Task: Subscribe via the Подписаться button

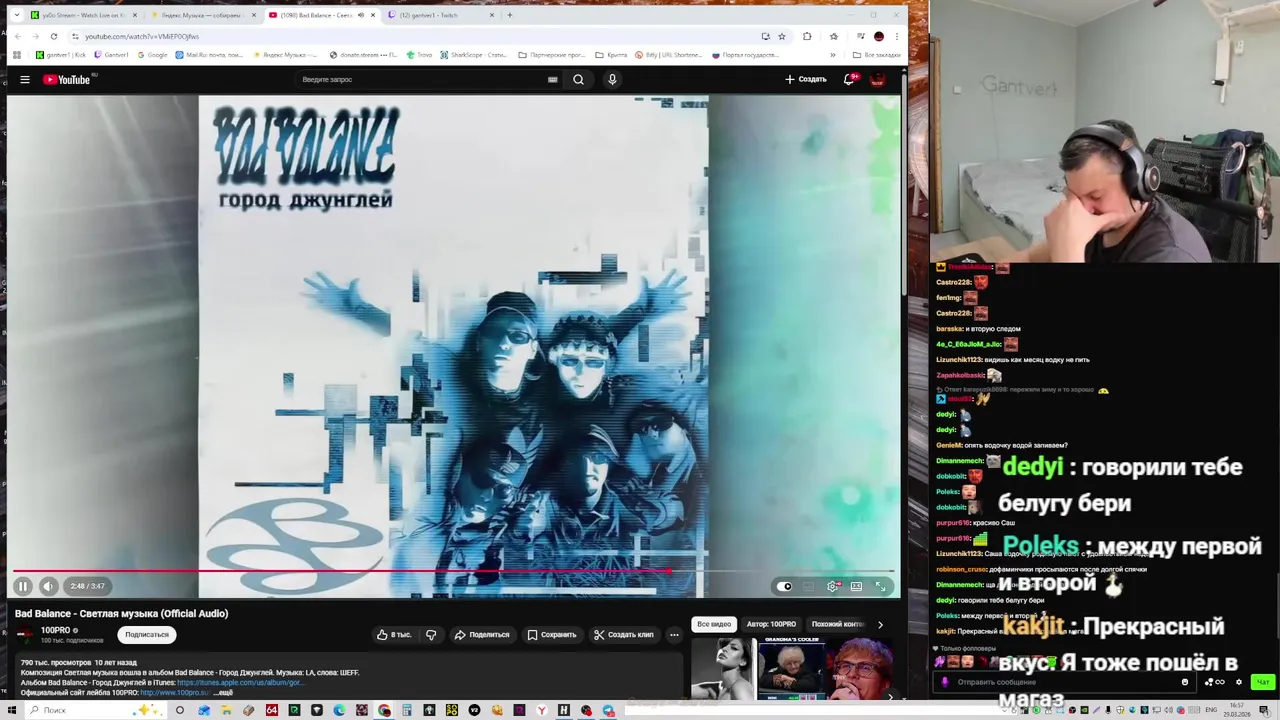Action: 147,634
